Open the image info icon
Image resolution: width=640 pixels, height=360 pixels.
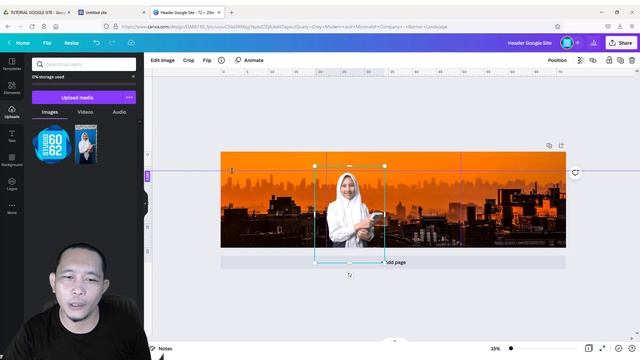coord(221,60)
